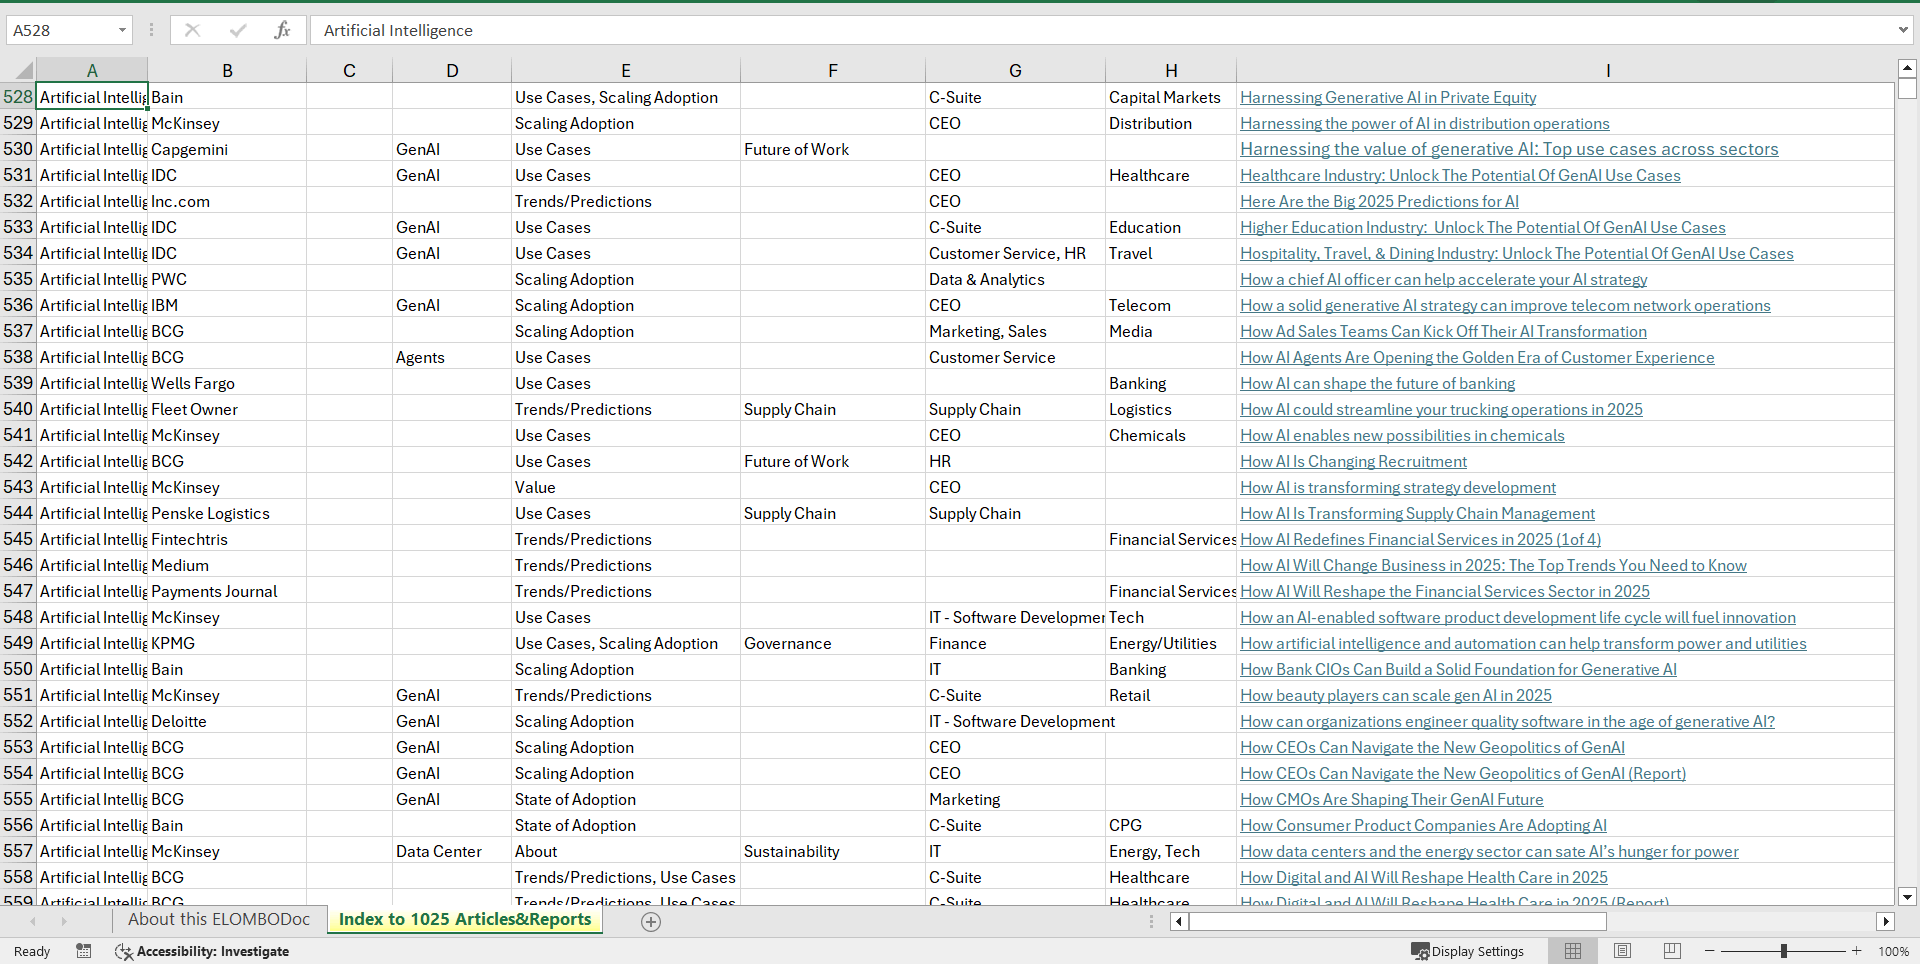Select cell containing Capgemini
Screen dimensions: 1920x966
point(227,149)
